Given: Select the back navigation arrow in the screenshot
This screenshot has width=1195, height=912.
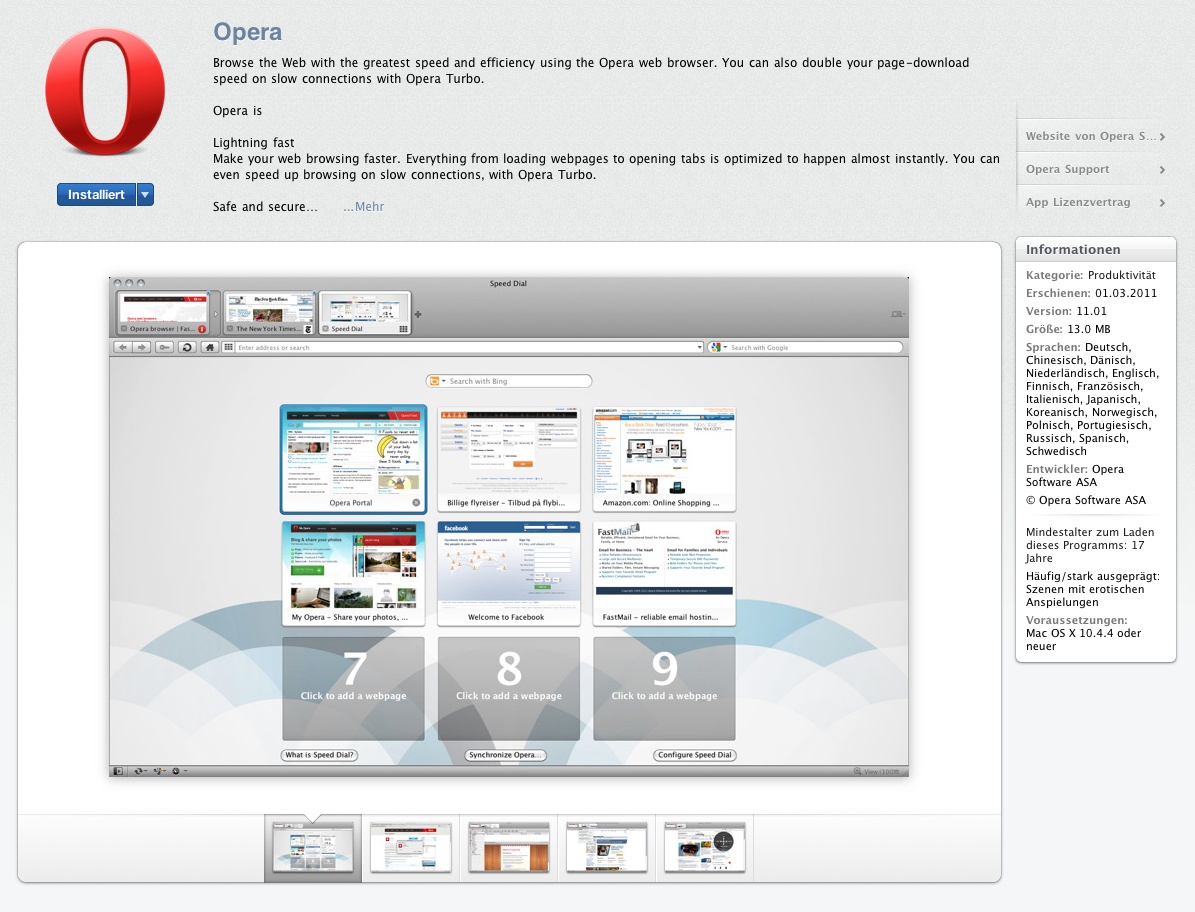Looking at the screenshot, I should pos(123,347).
